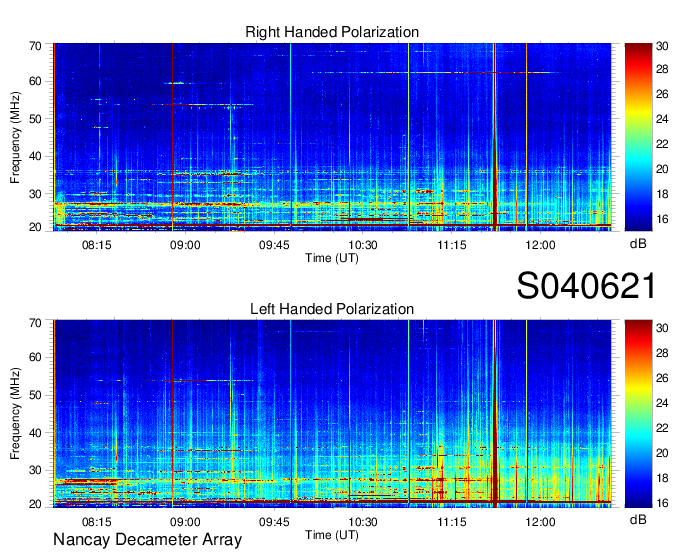Click the 26 dB value on Right Handed colorbar
Viewport: 680px width, 552px height.
click(662, 95)
